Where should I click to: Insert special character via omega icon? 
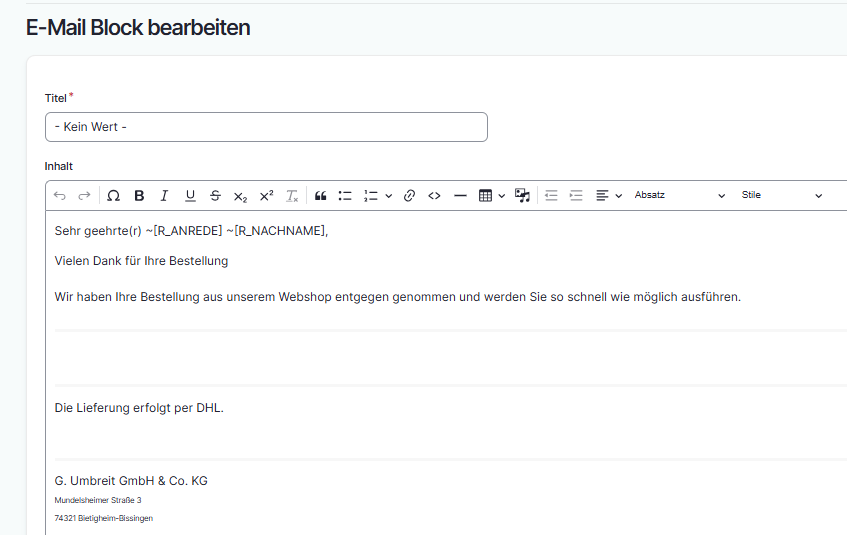point(113,196)
